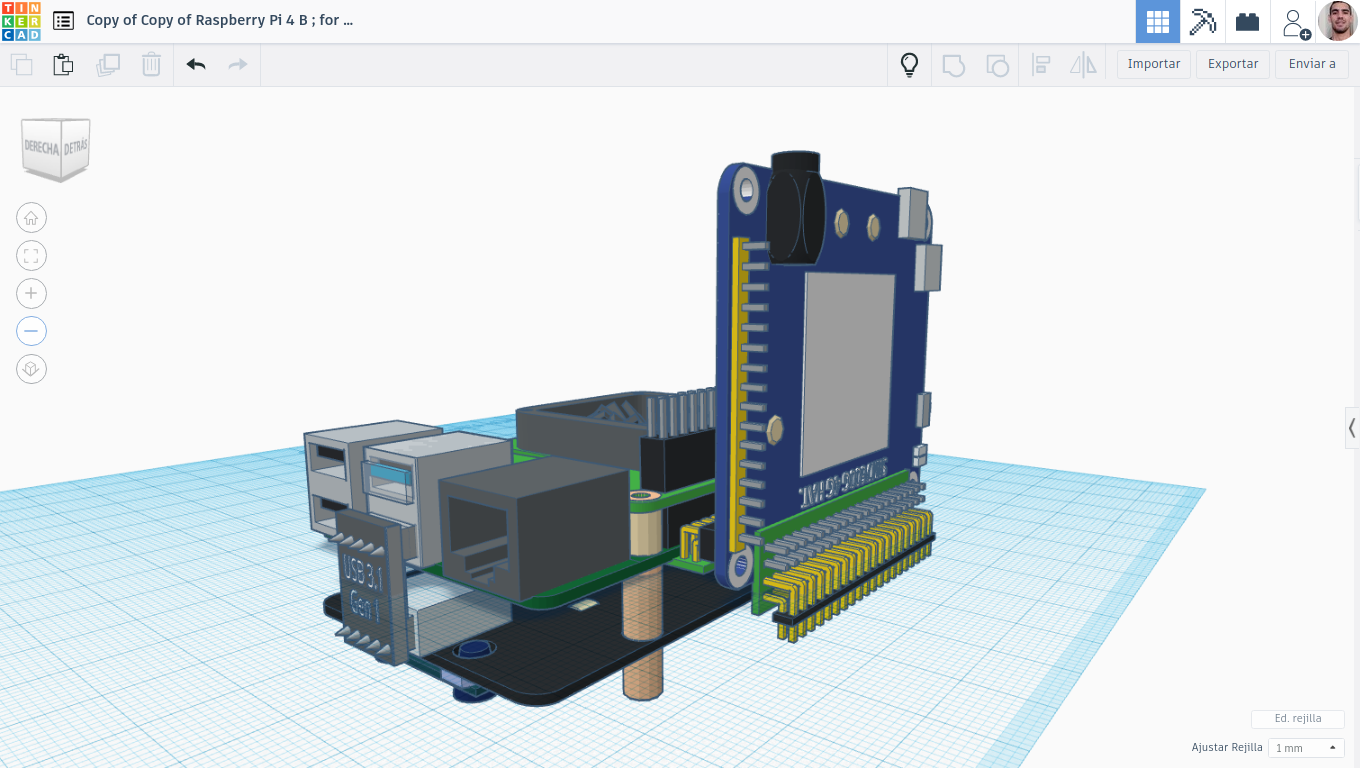This screenshot has width=1360, height=768.
Task: Click the Ed. rejilla button
Action: (1298, 719)
